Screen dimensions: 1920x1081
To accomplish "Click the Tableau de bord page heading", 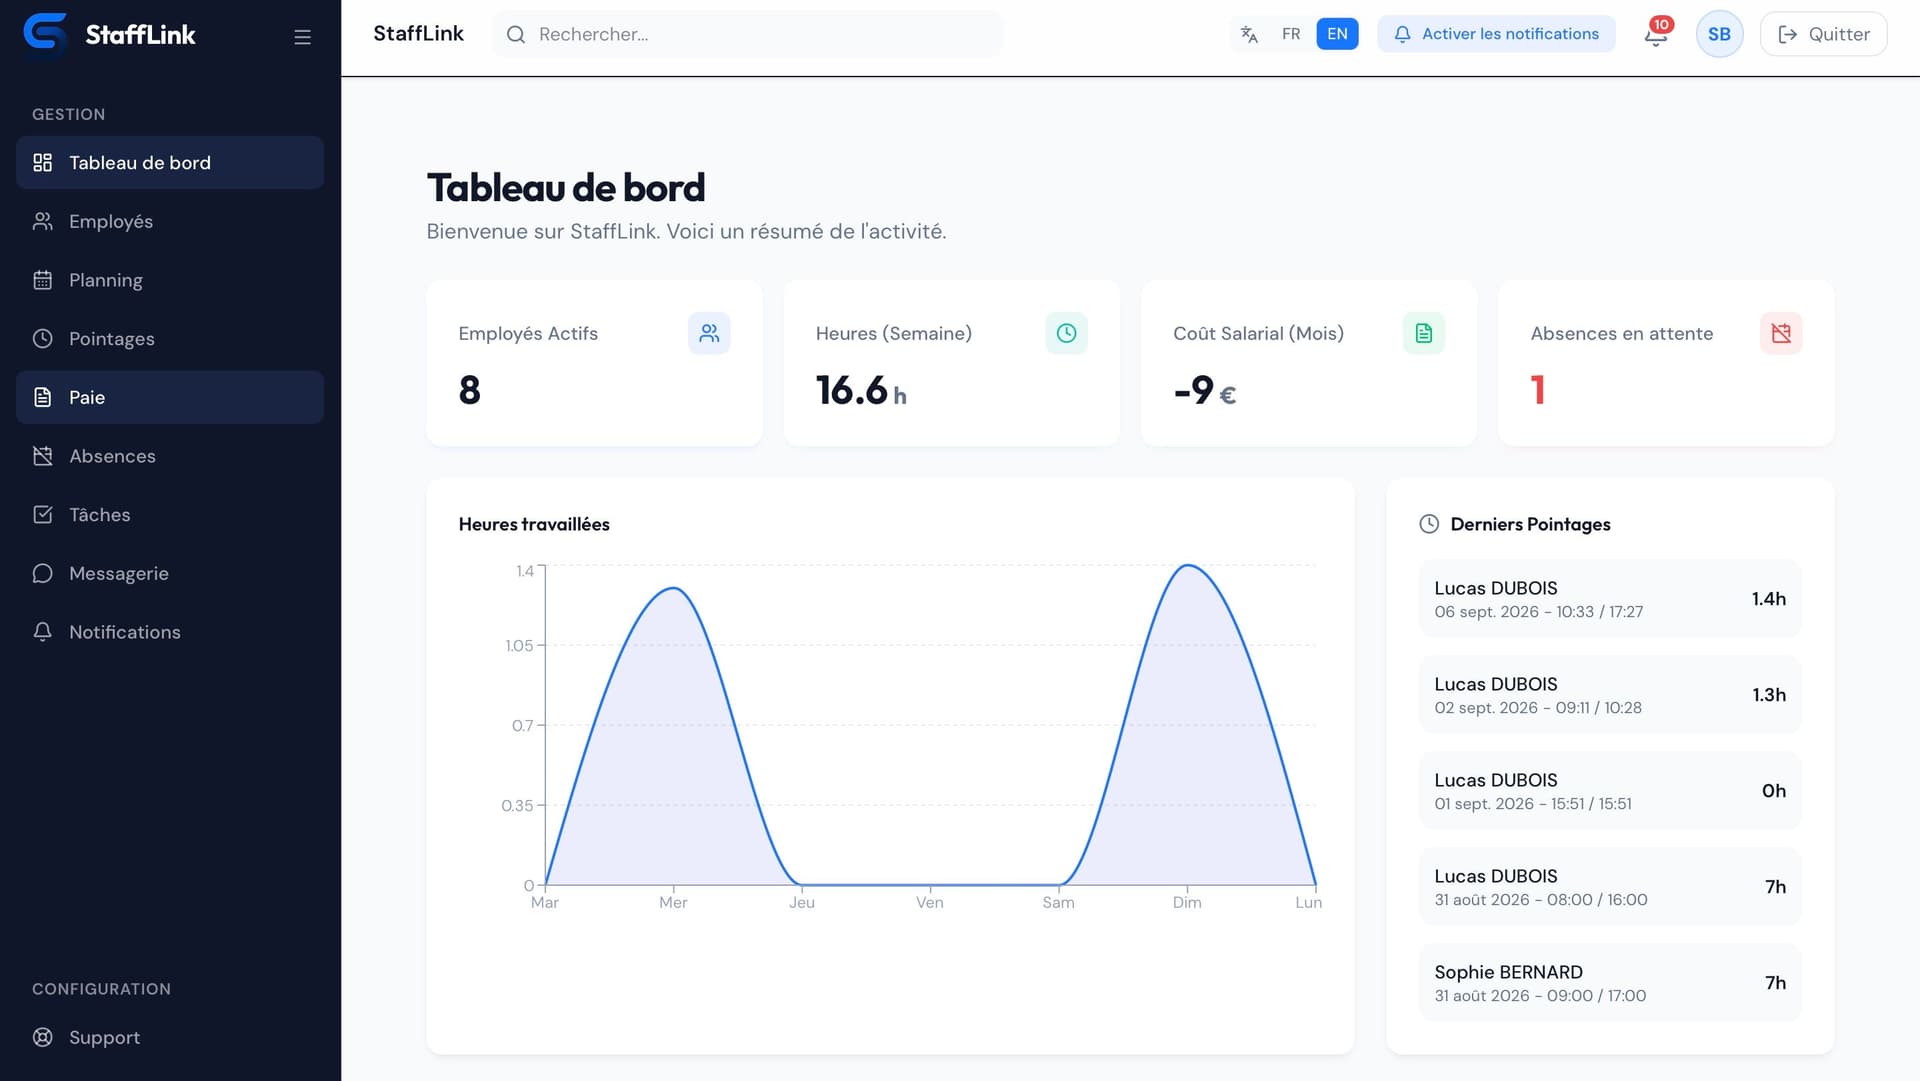I will pos(566,187).
